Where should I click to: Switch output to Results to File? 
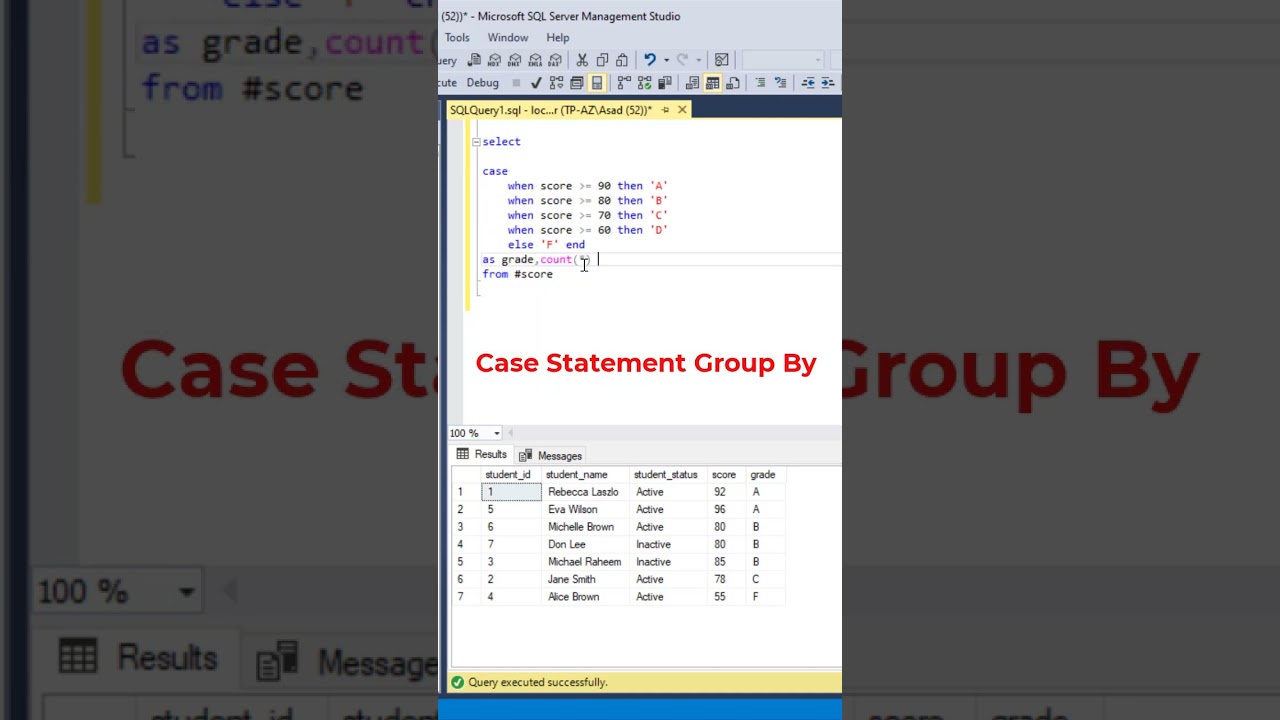(732, 83)
